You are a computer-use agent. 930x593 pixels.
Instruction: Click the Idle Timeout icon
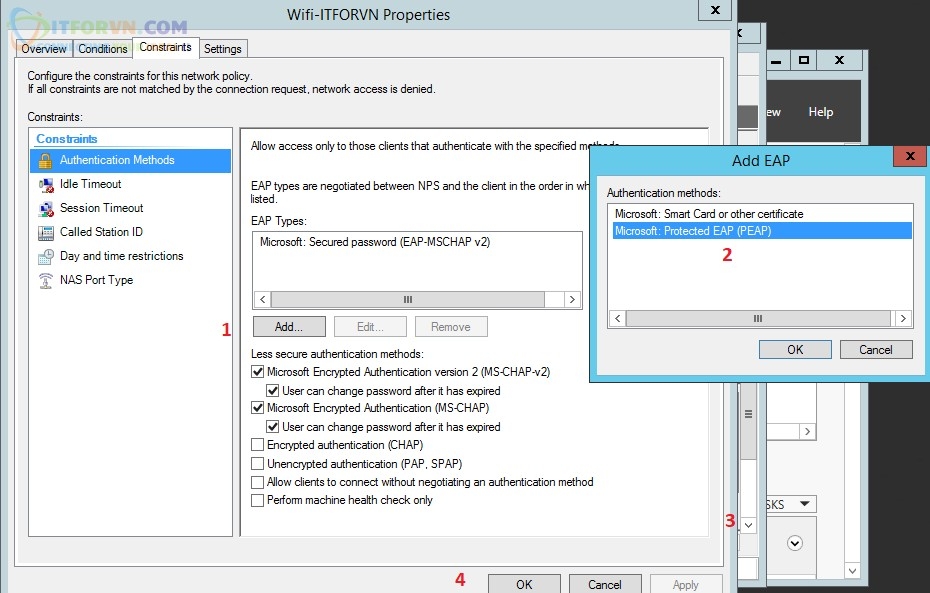pos(45,184)
